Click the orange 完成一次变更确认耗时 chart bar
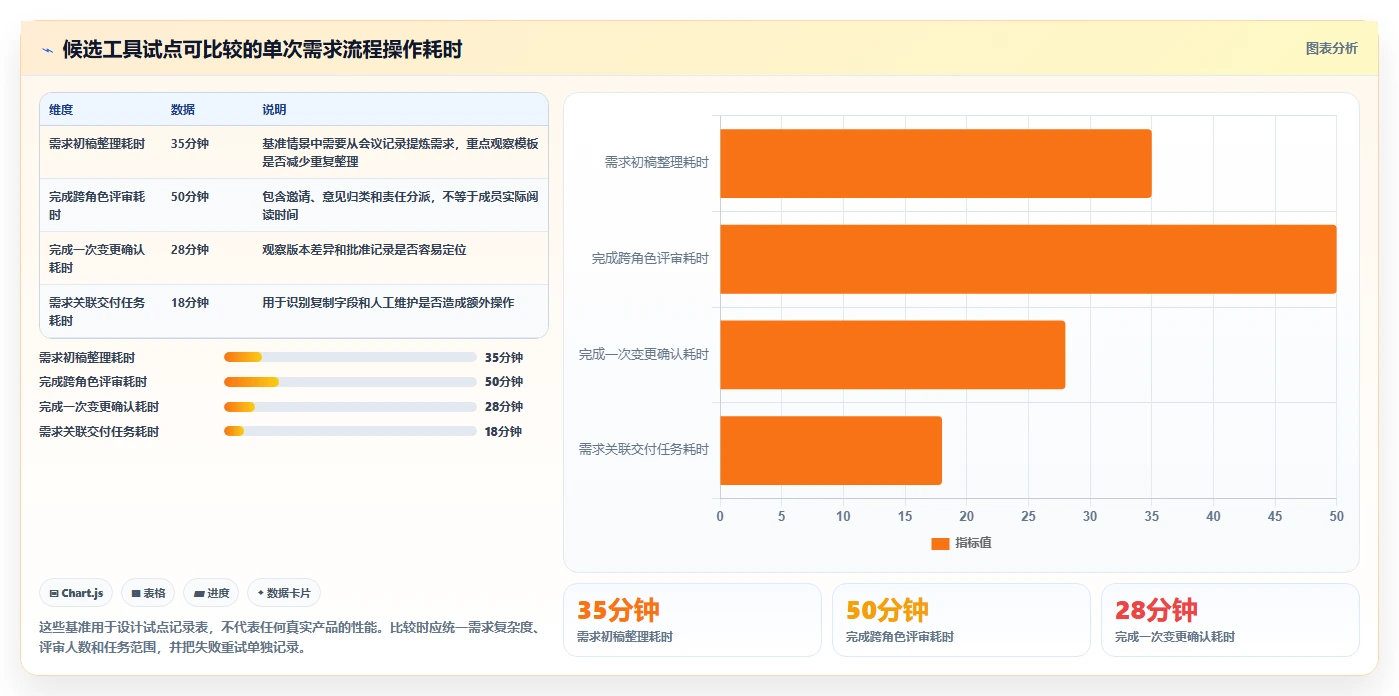 tap(893, 354)
